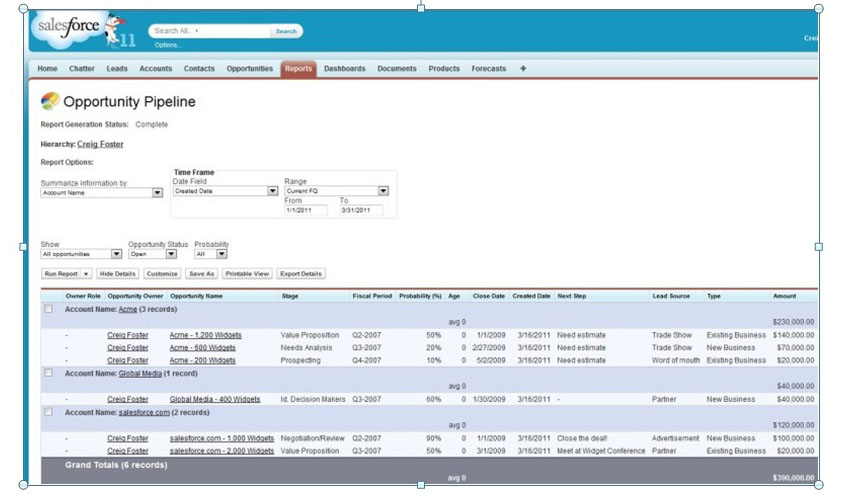Click the $140,000.00 amount cell
This screenshot has height=495, width=841.
pyautogui.click(x=793, y=335)
